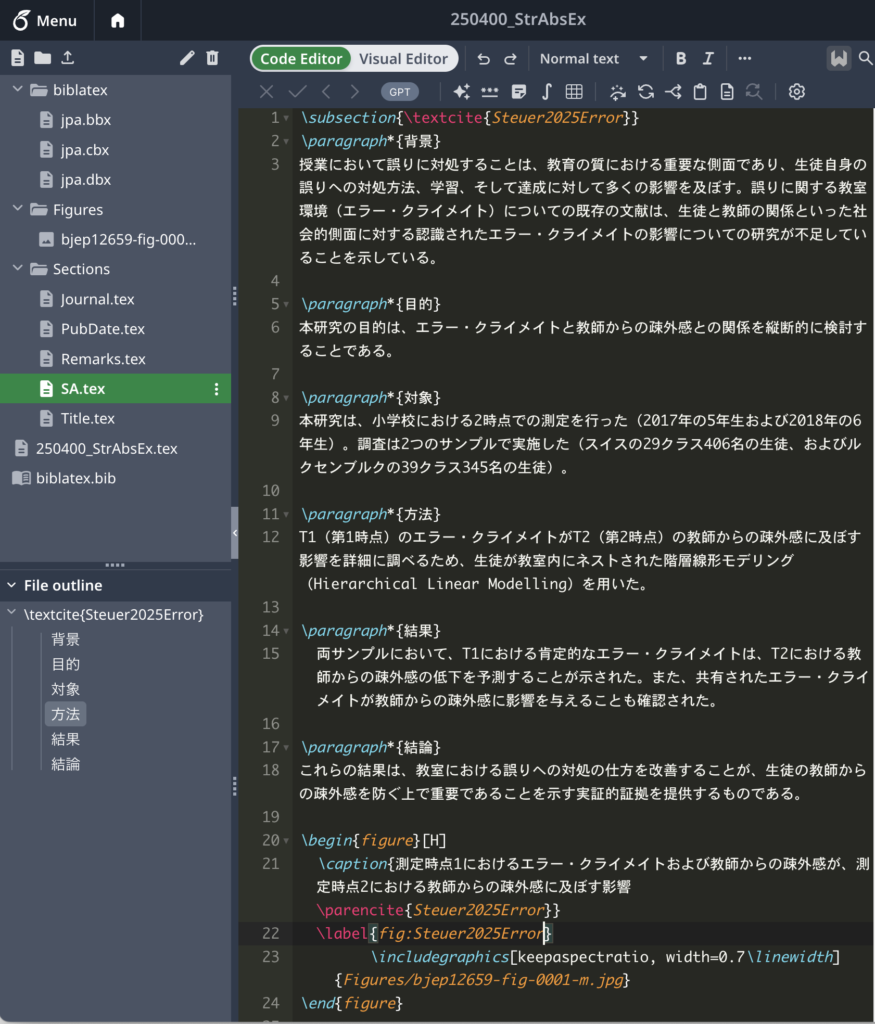Open the gear settings in the toolbar
This screenshot has width=875, height=1024.
pyautogui.click(x=796, y=92)
